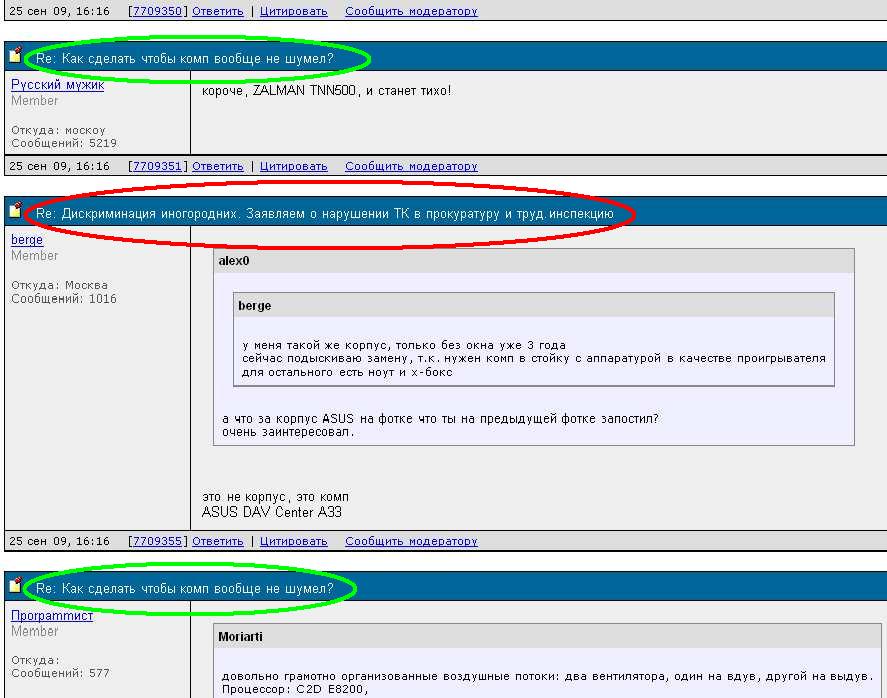Quote post 7709351 with Цитировать
887x698 pixels.
tap(293, 166)
